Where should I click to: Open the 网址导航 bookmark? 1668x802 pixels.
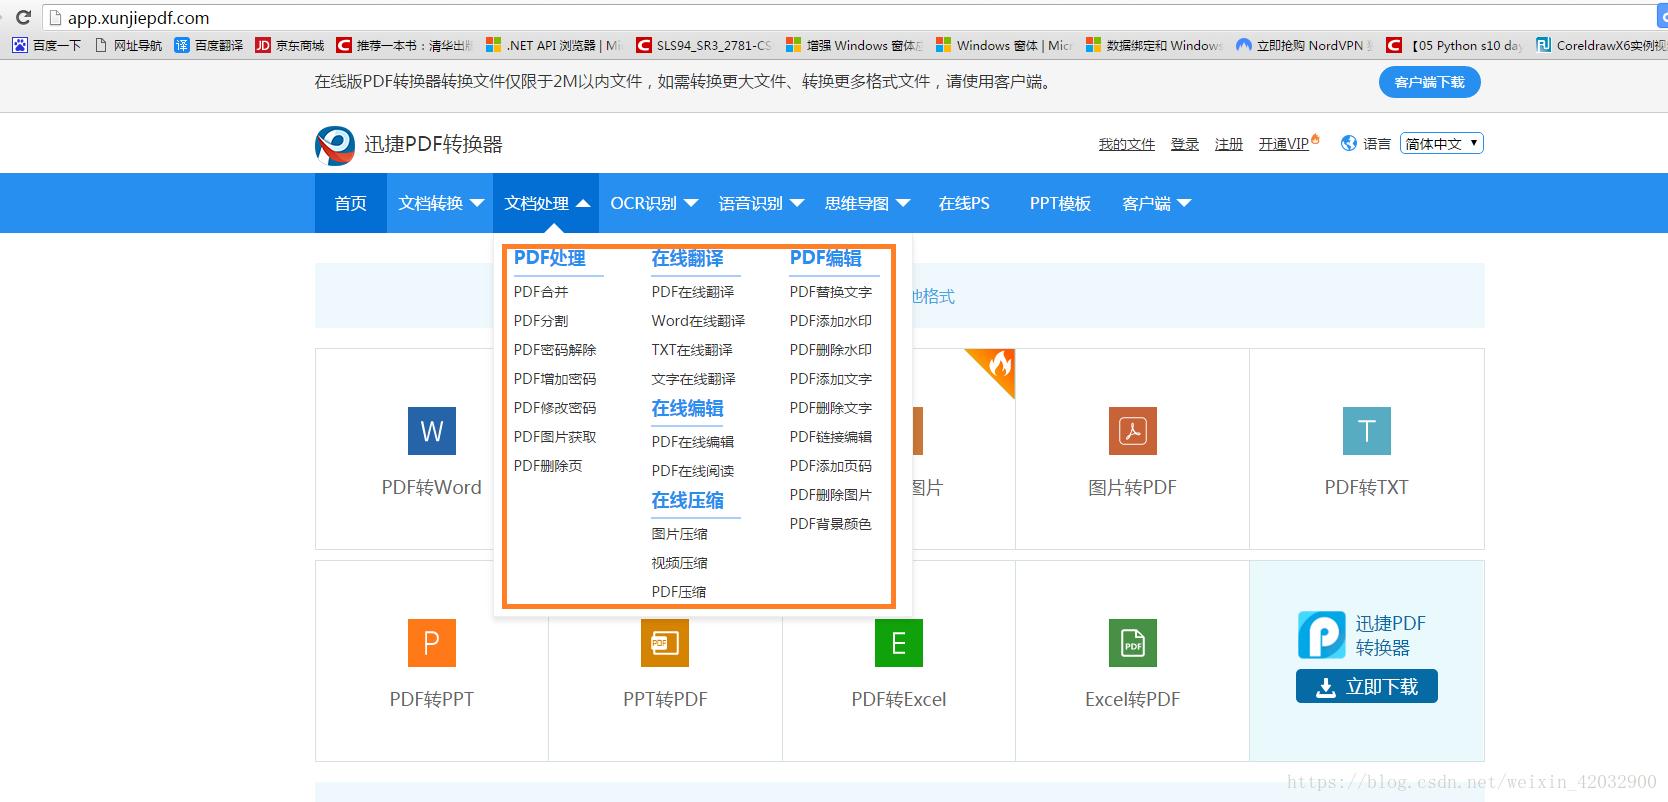tap(128, 45)
